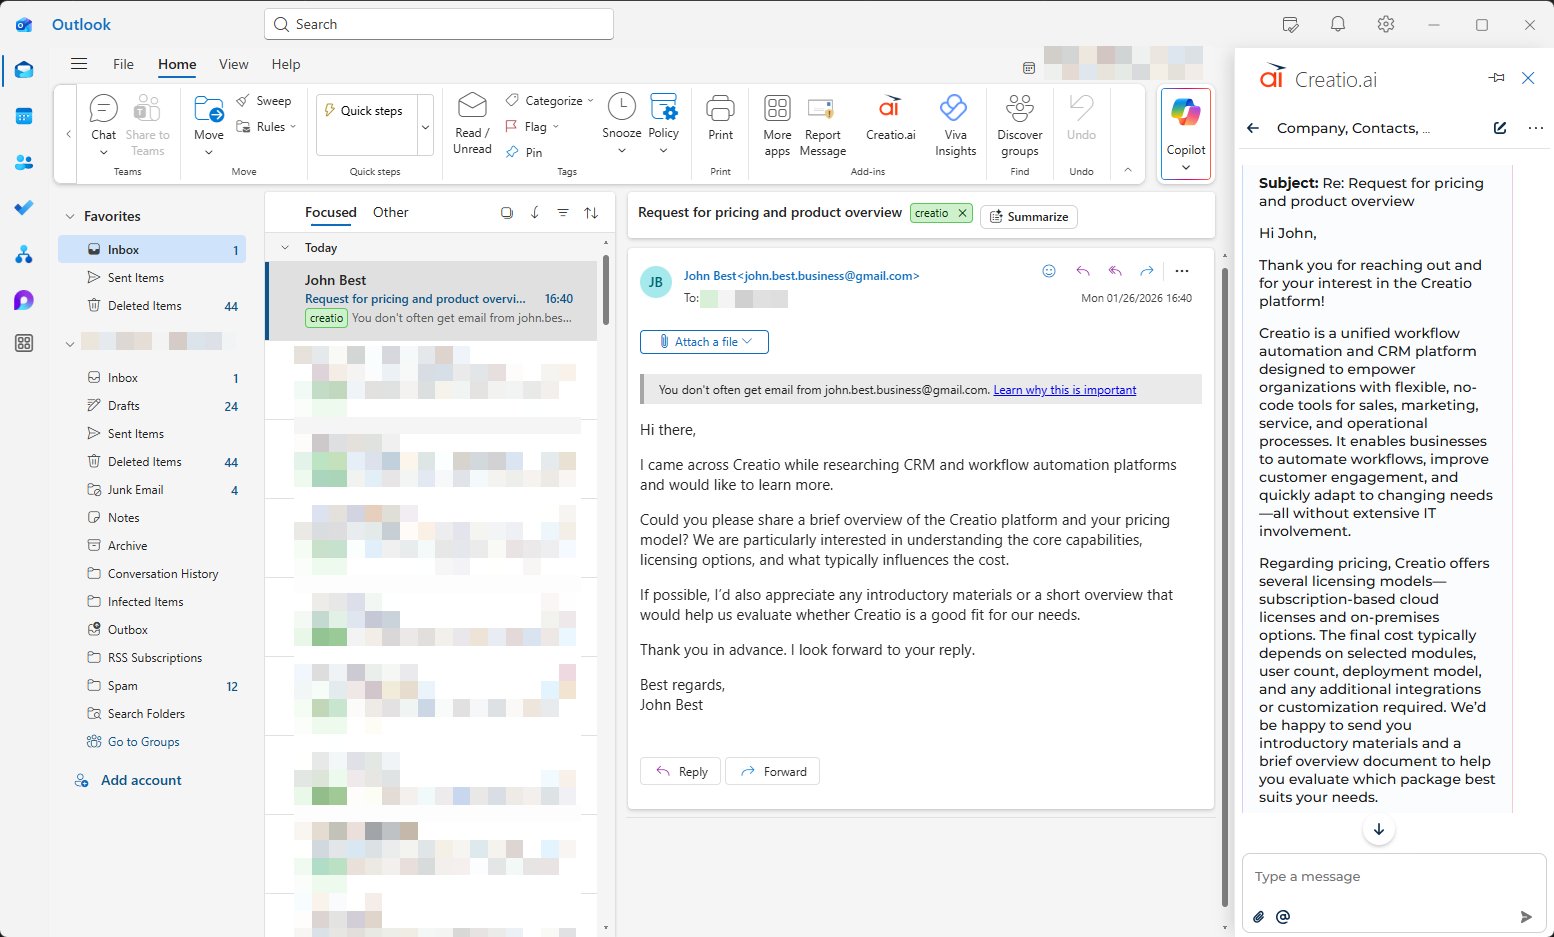Open the Learn why this is important link

click(1064, 389)
